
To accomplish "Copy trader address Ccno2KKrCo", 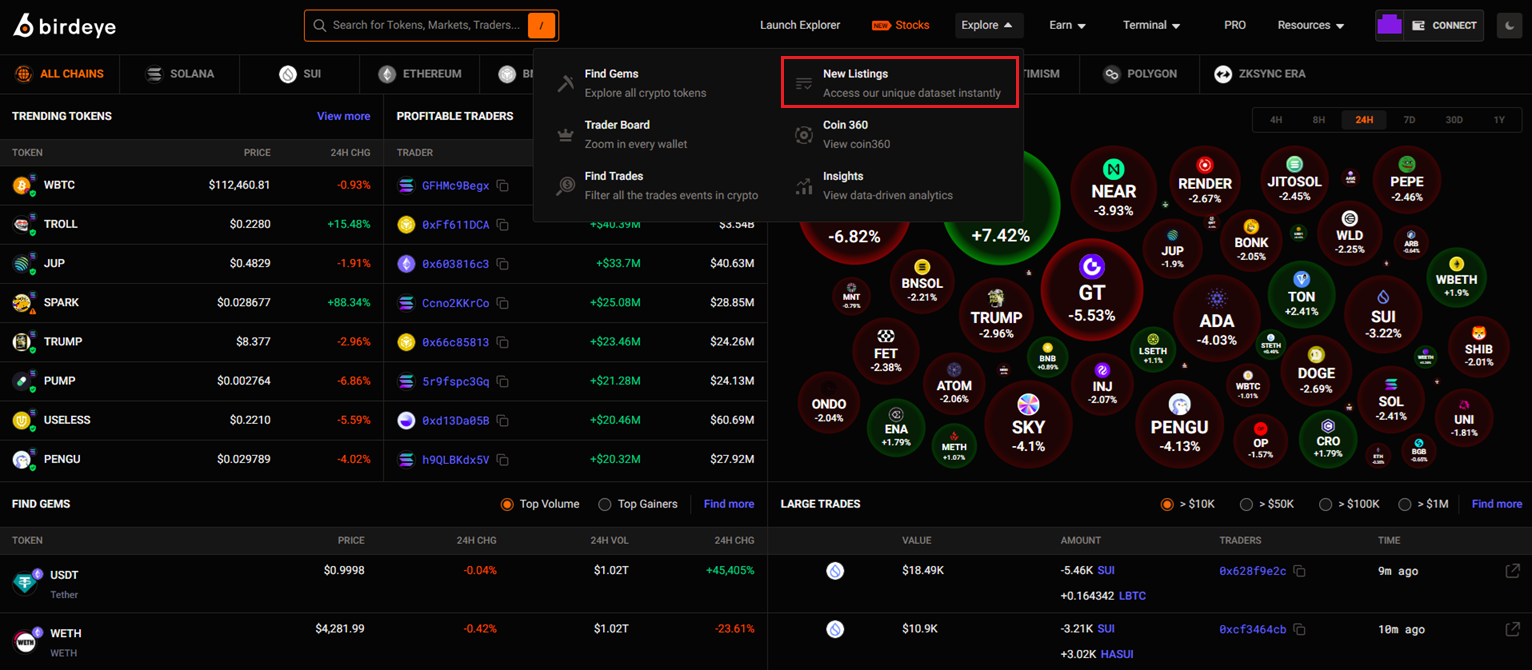I will click(x=503, y=303).
